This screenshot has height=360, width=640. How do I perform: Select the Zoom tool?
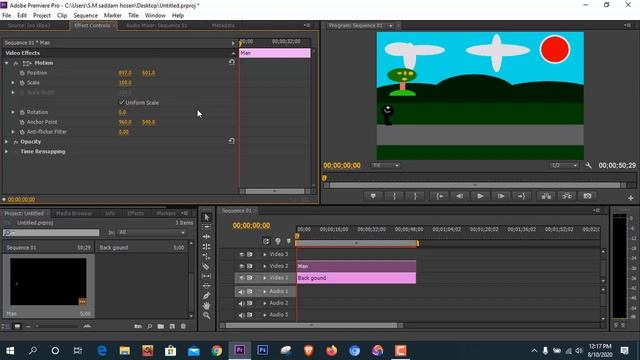207,315
